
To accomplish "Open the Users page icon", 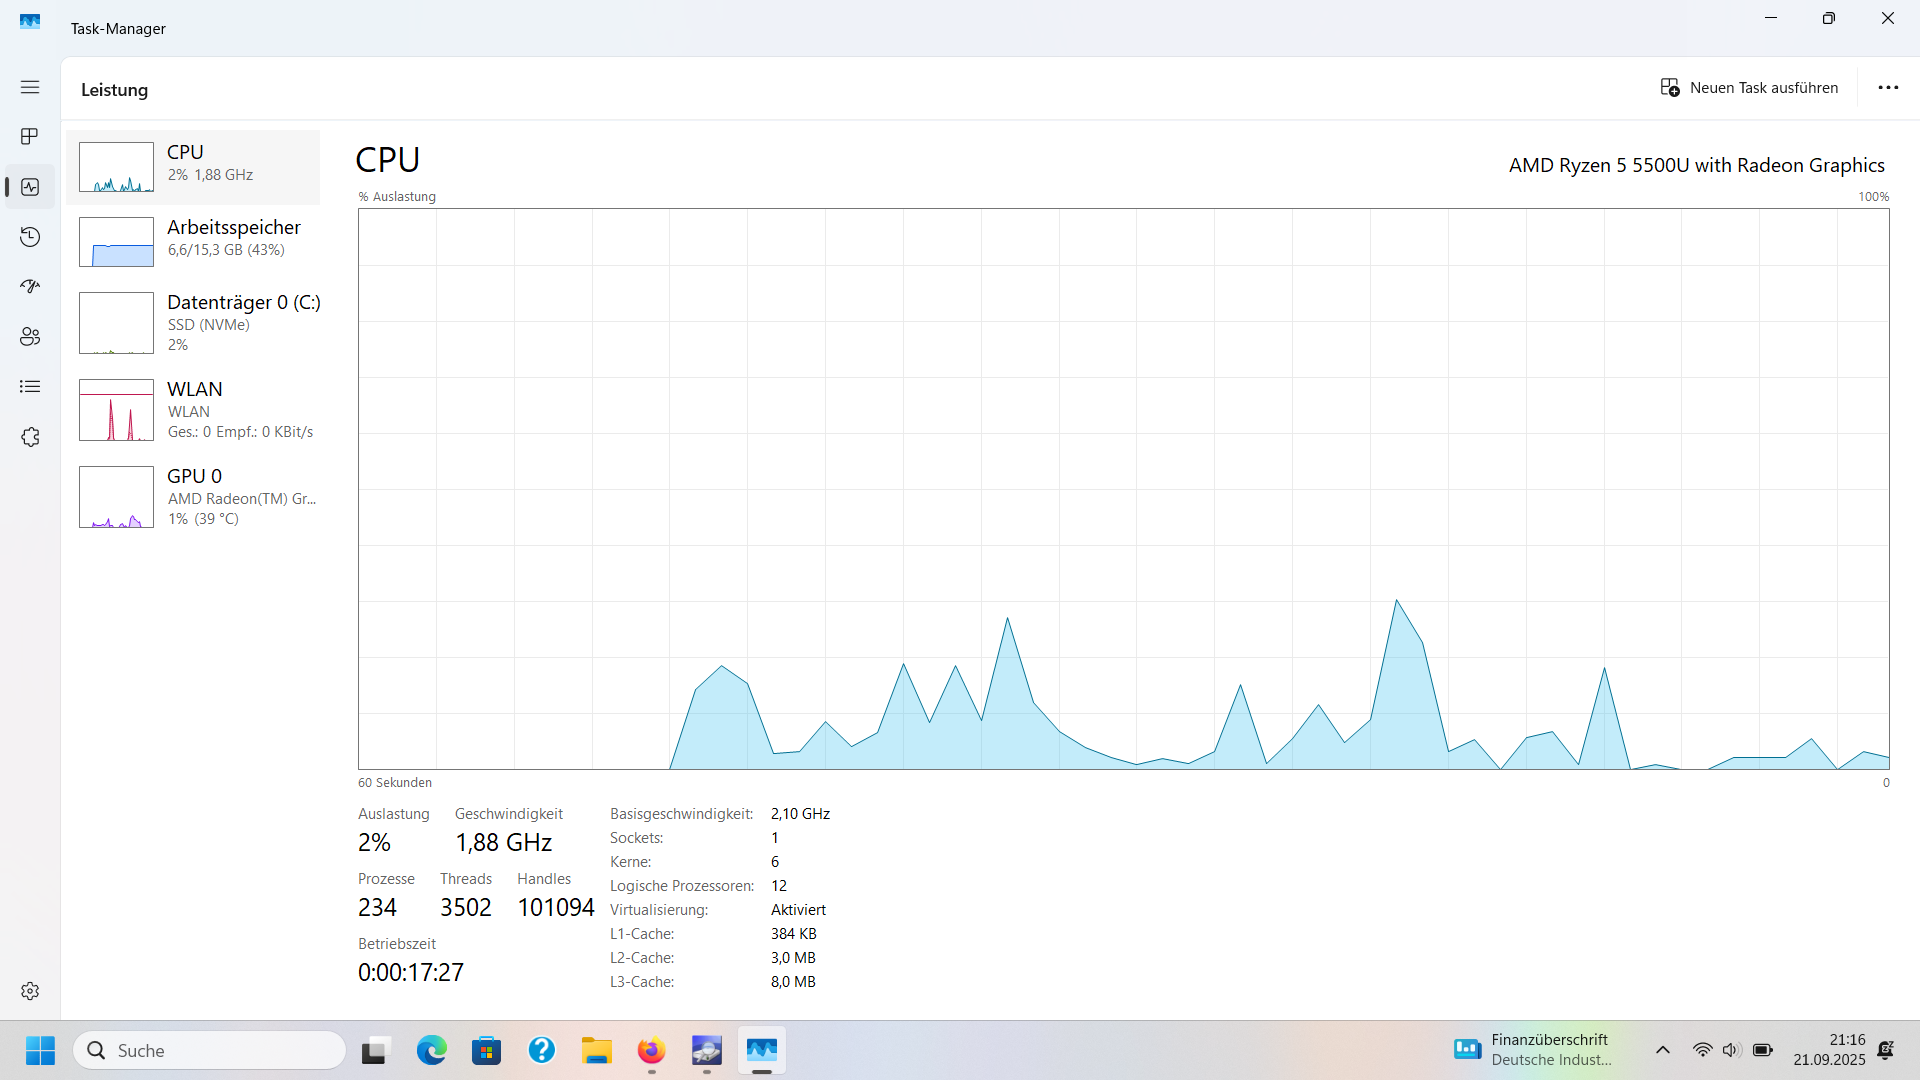I will tap(30, 337).
